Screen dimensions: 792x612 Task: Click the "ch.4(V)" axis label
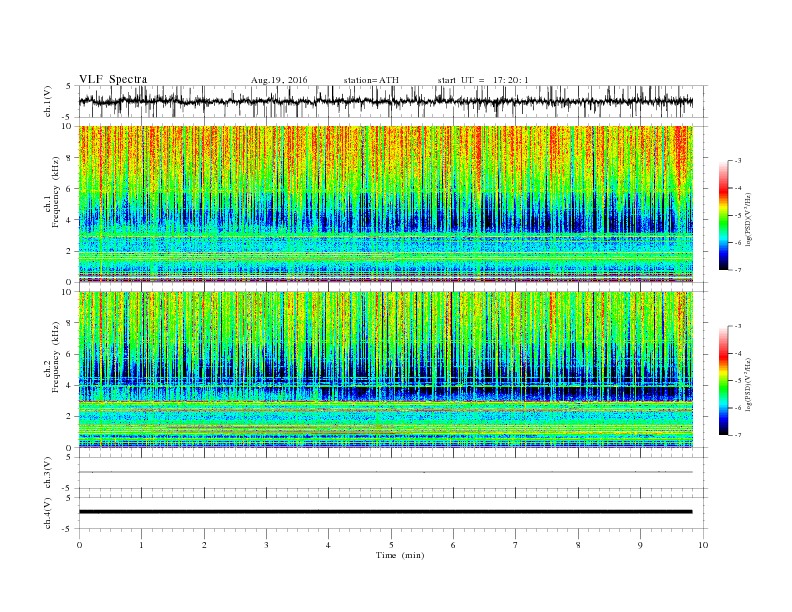pyautogui.click(x=48, y=513)
